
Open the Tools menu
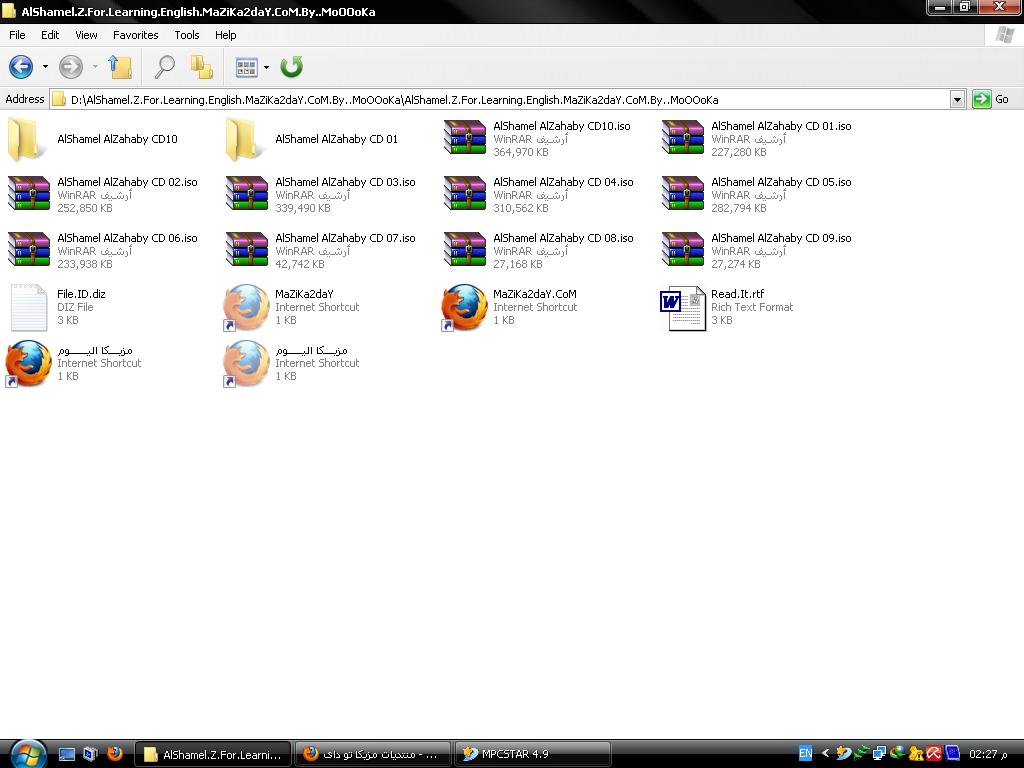pos(187,35)
